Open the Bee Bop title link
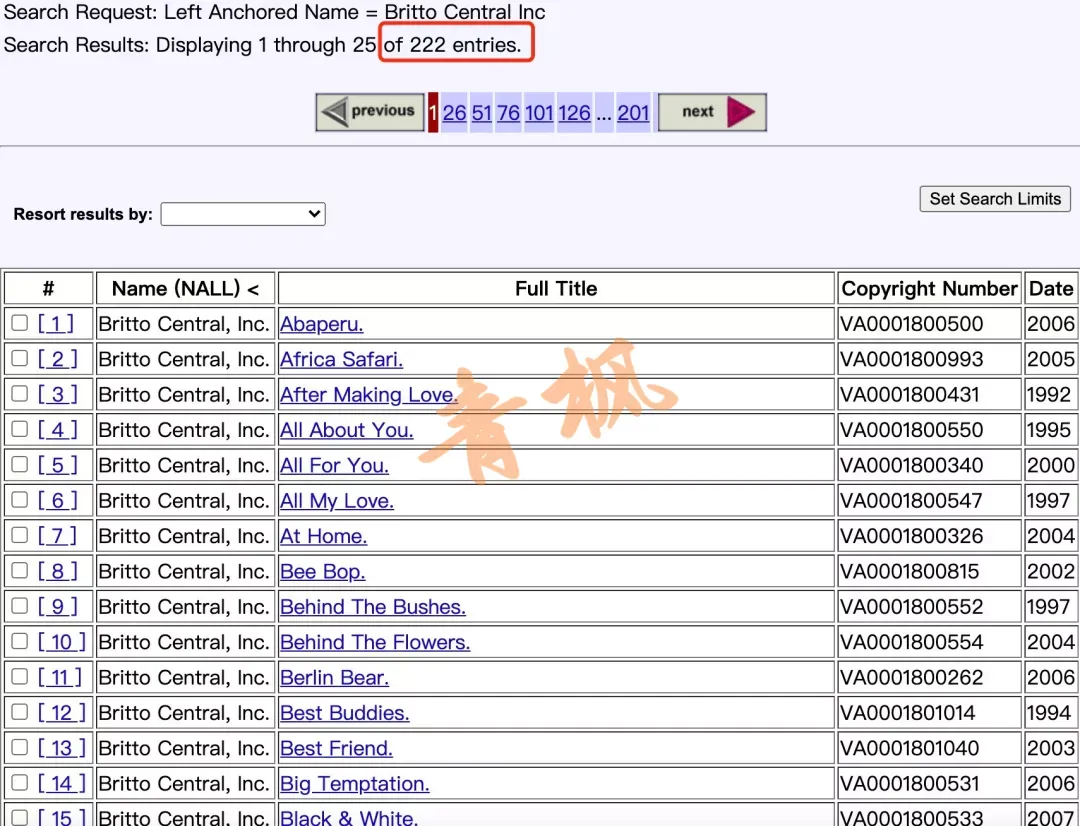Viewport: 1080px width, 826px height. coord(322,571)
